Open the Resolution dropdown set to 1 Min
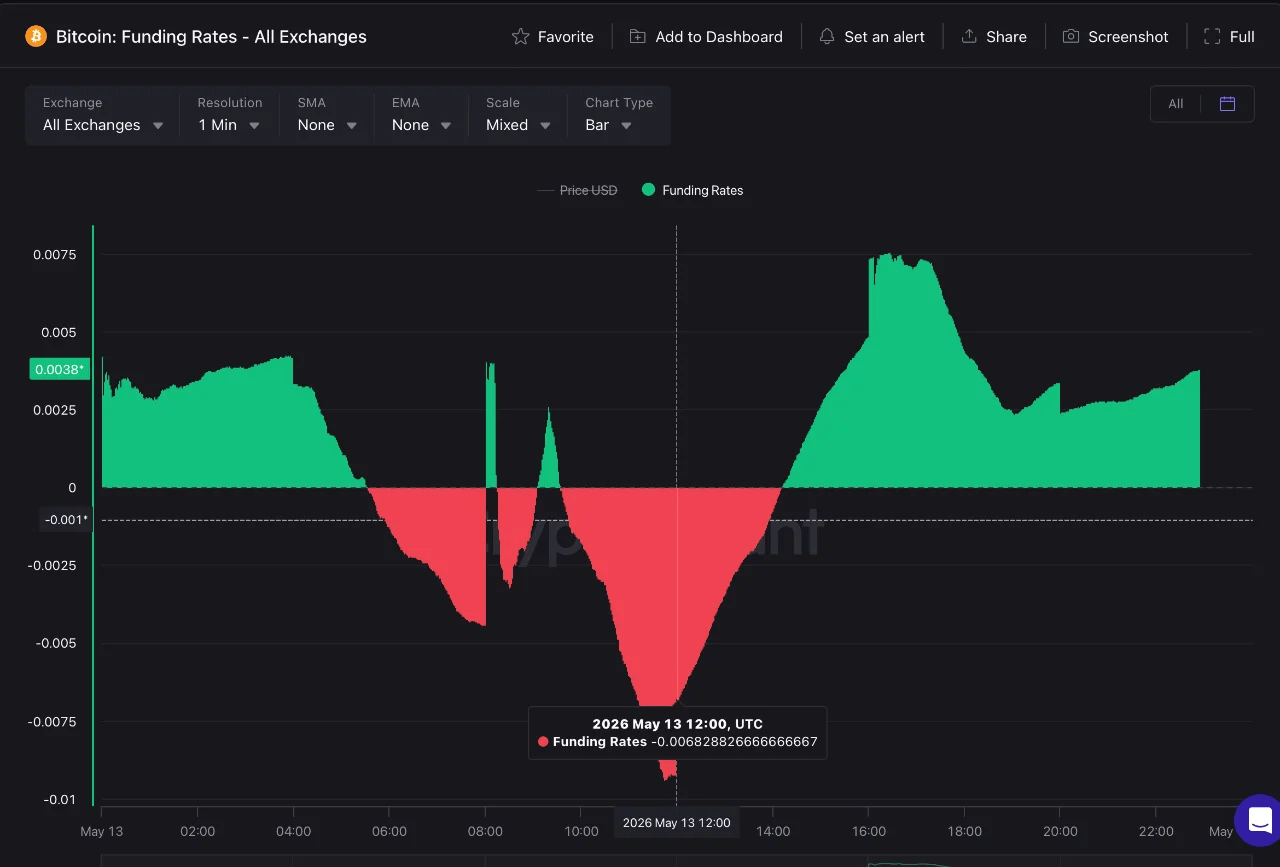This screenshot has height=867, width=1280. [x=229, y=115]
